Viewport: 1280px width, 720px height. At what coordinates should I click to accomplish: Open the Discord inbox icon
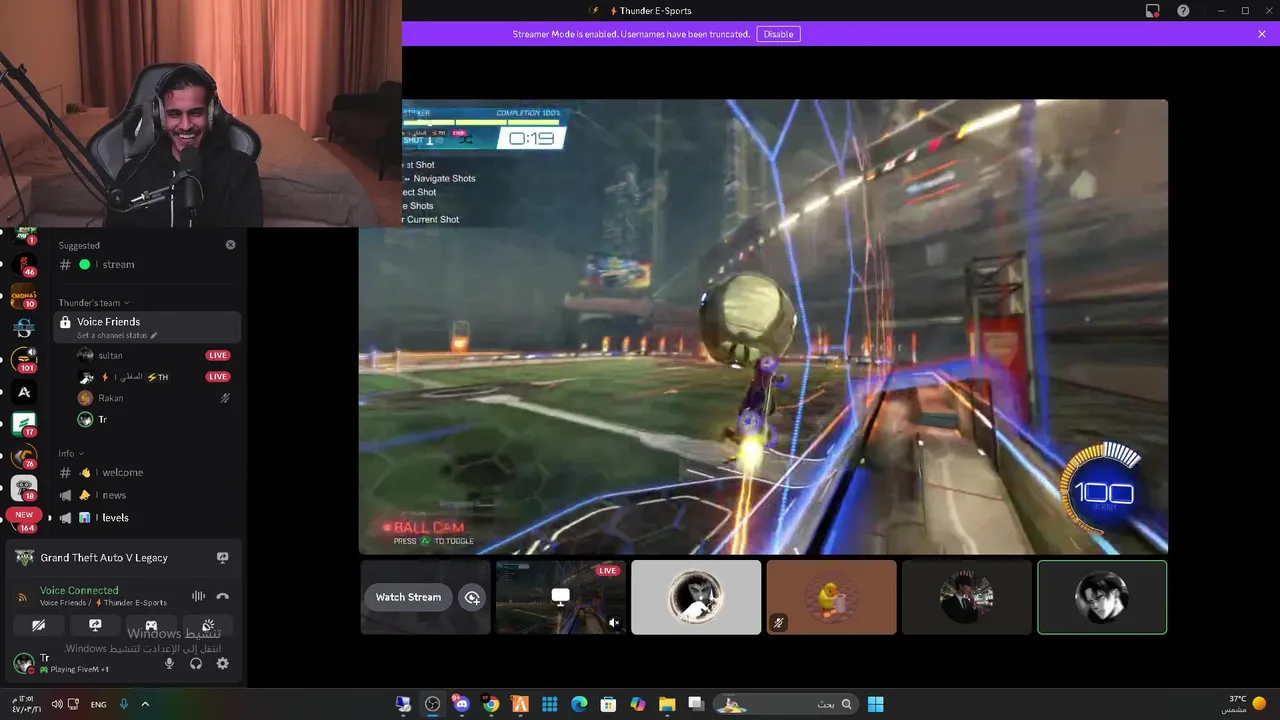click(1152, 11)
